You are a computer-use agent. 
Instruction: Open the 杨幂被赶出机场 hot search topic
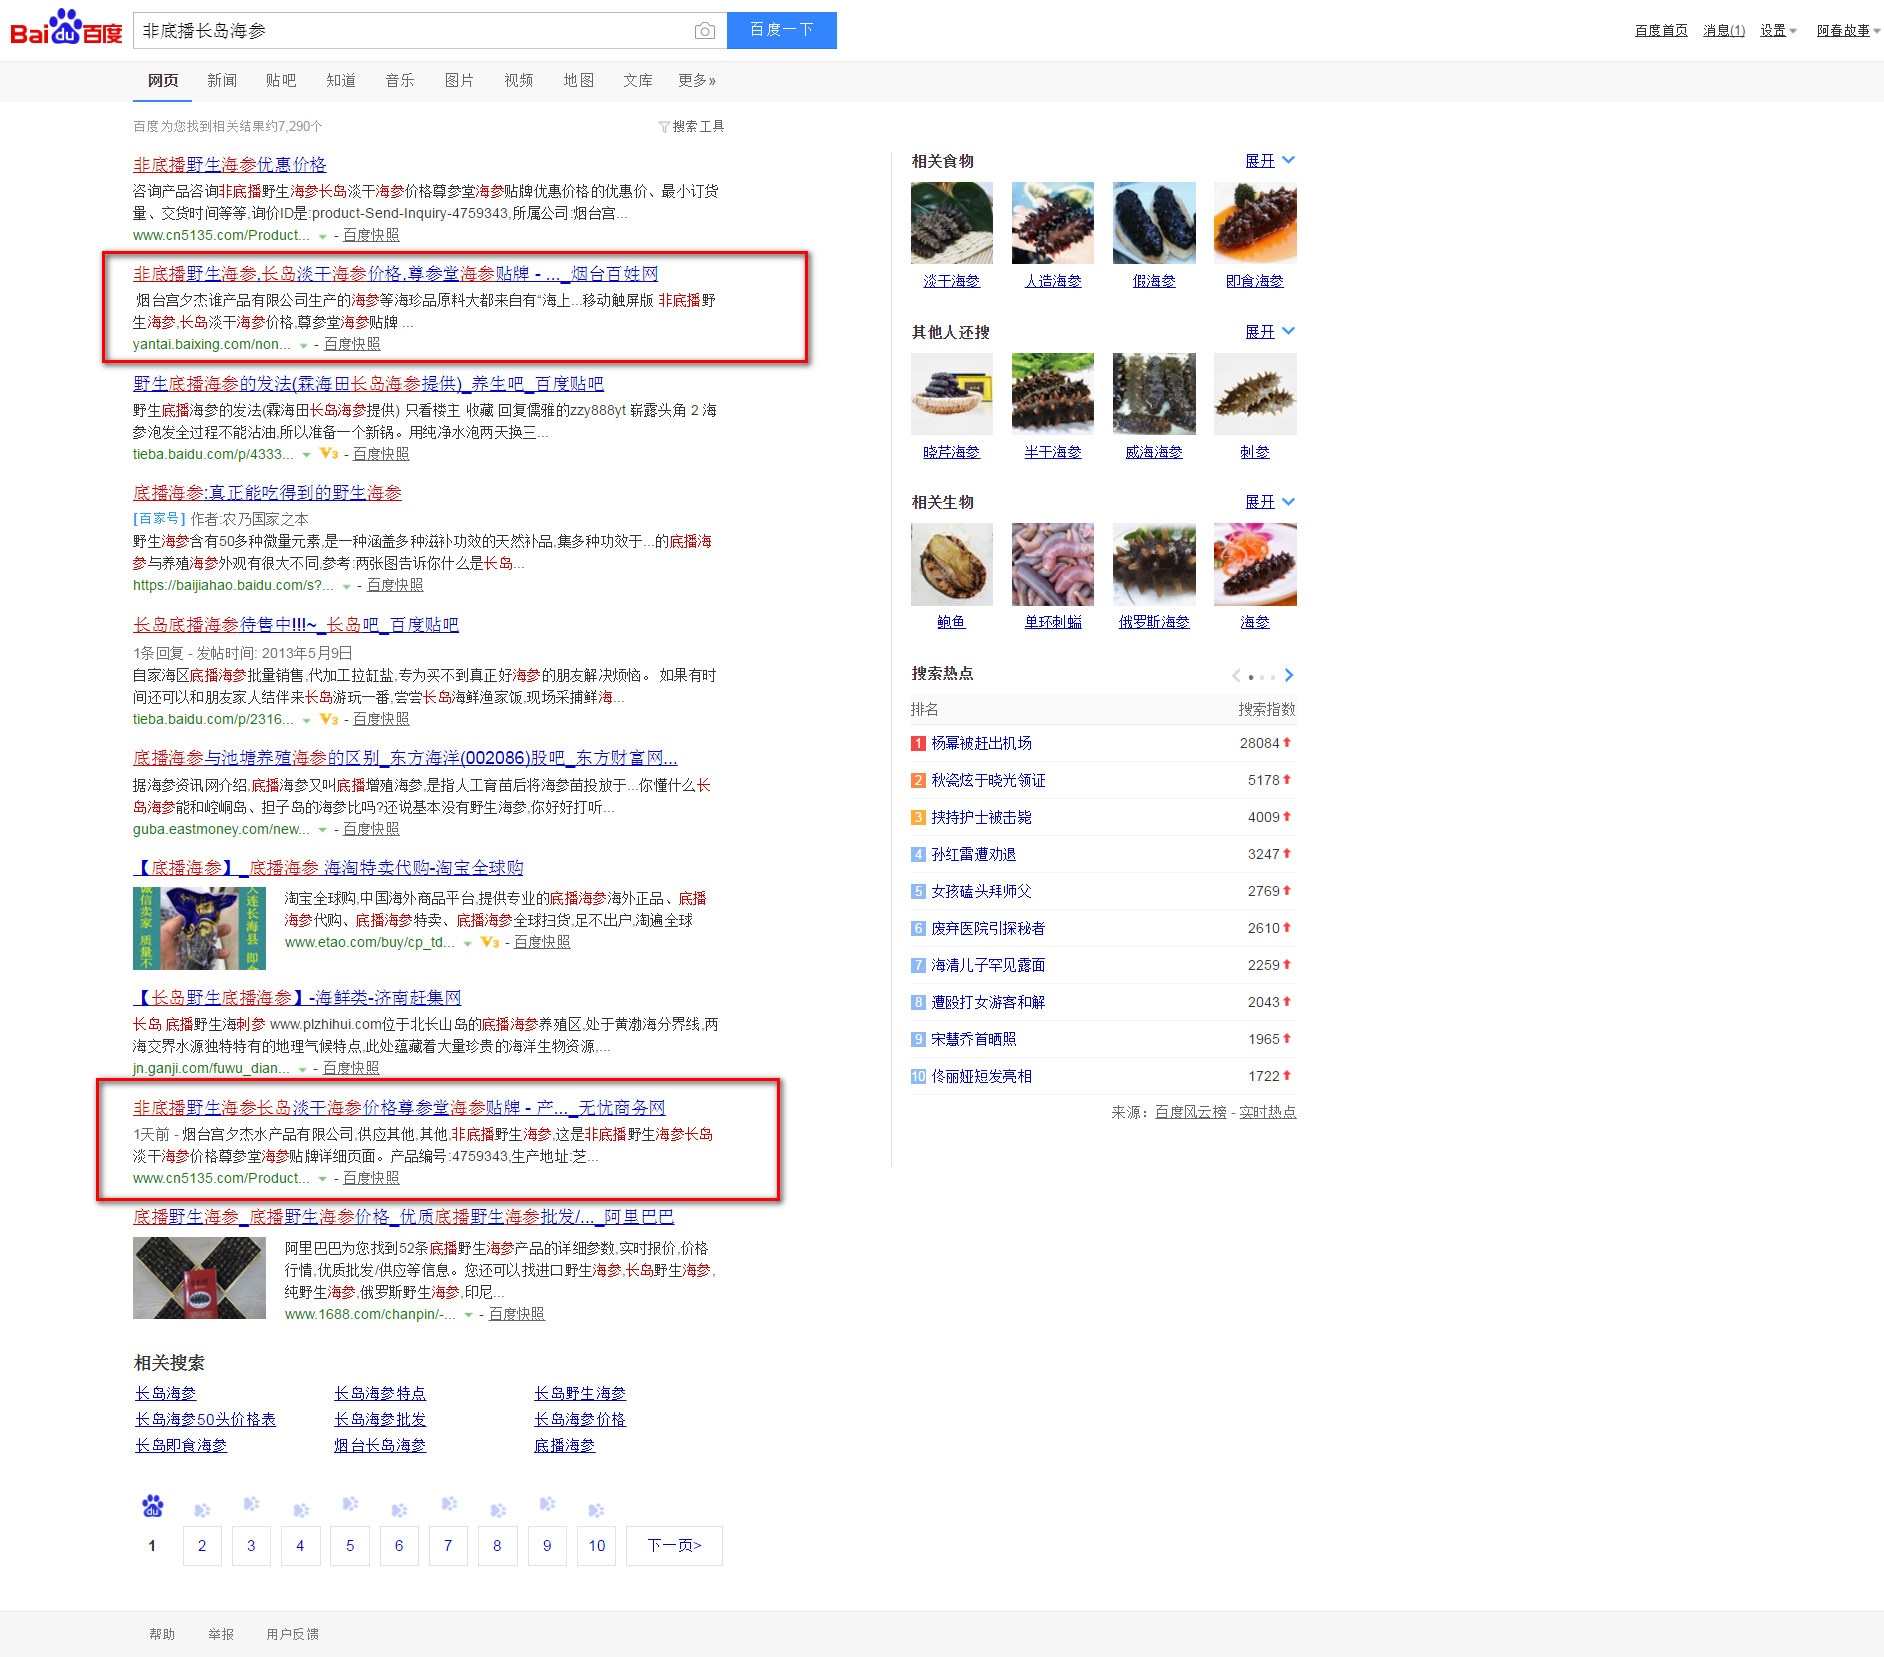coord(981,743)
